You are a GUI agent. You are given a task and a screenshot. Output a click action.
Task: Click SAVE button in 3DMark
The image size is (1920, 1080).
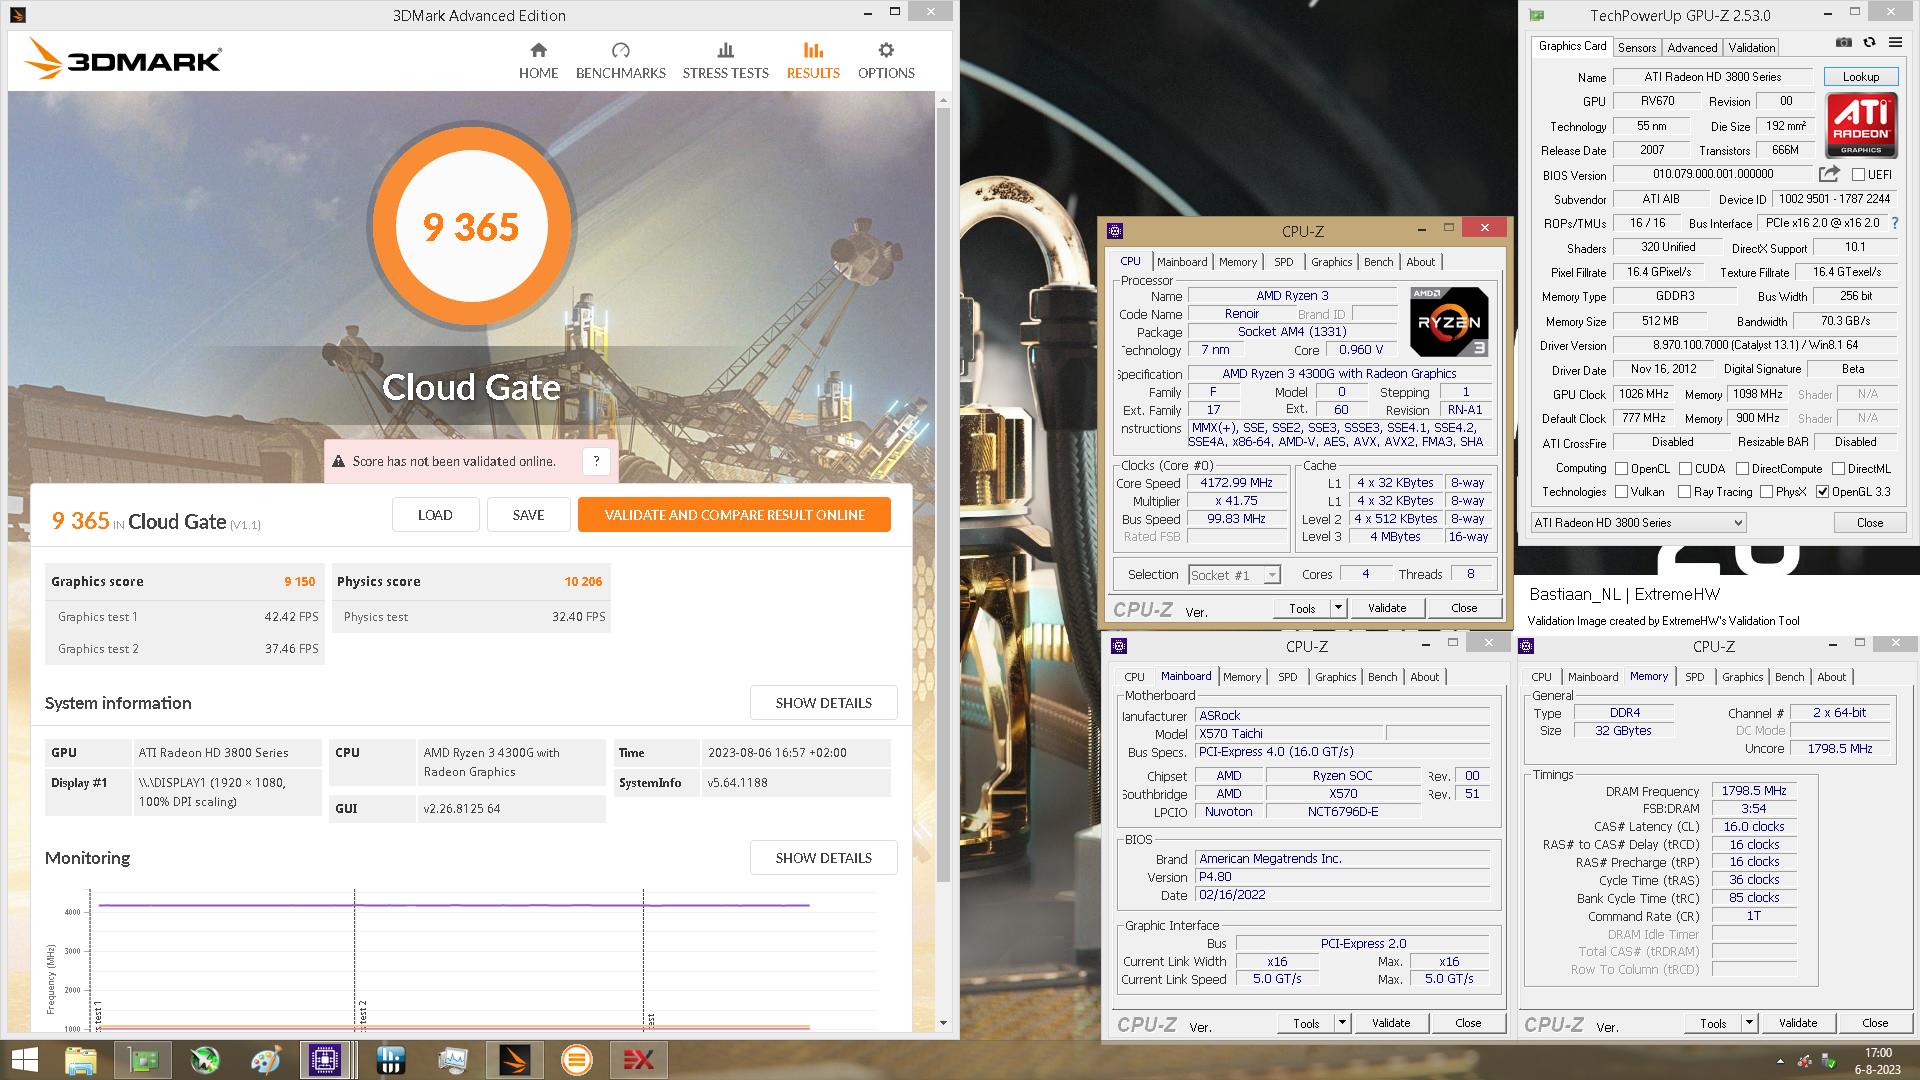528,514
